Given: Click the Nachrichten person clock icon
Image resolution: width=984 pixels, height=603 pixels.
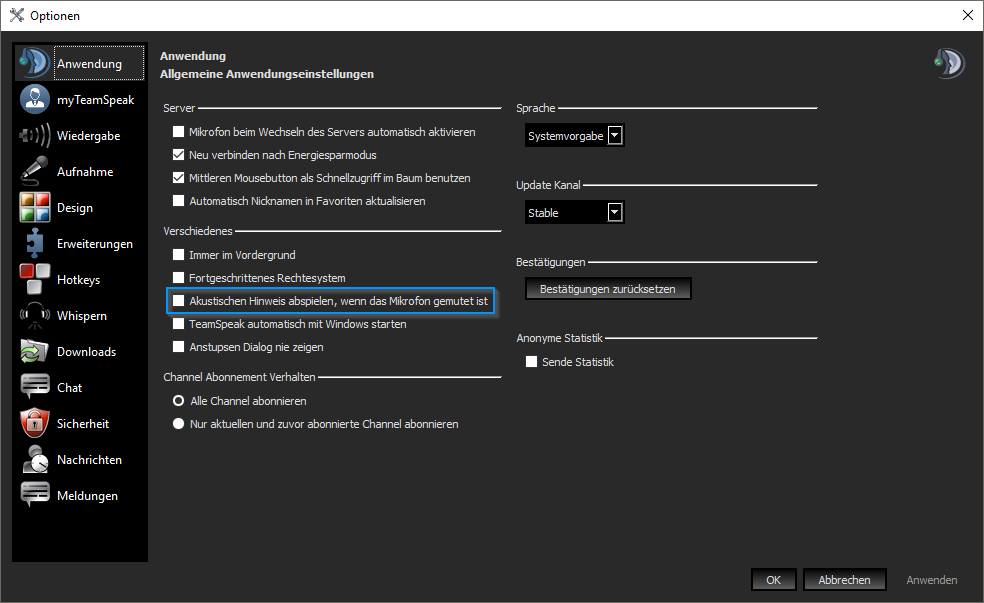Looking at the screenshot, I should (x=35, y=459).
